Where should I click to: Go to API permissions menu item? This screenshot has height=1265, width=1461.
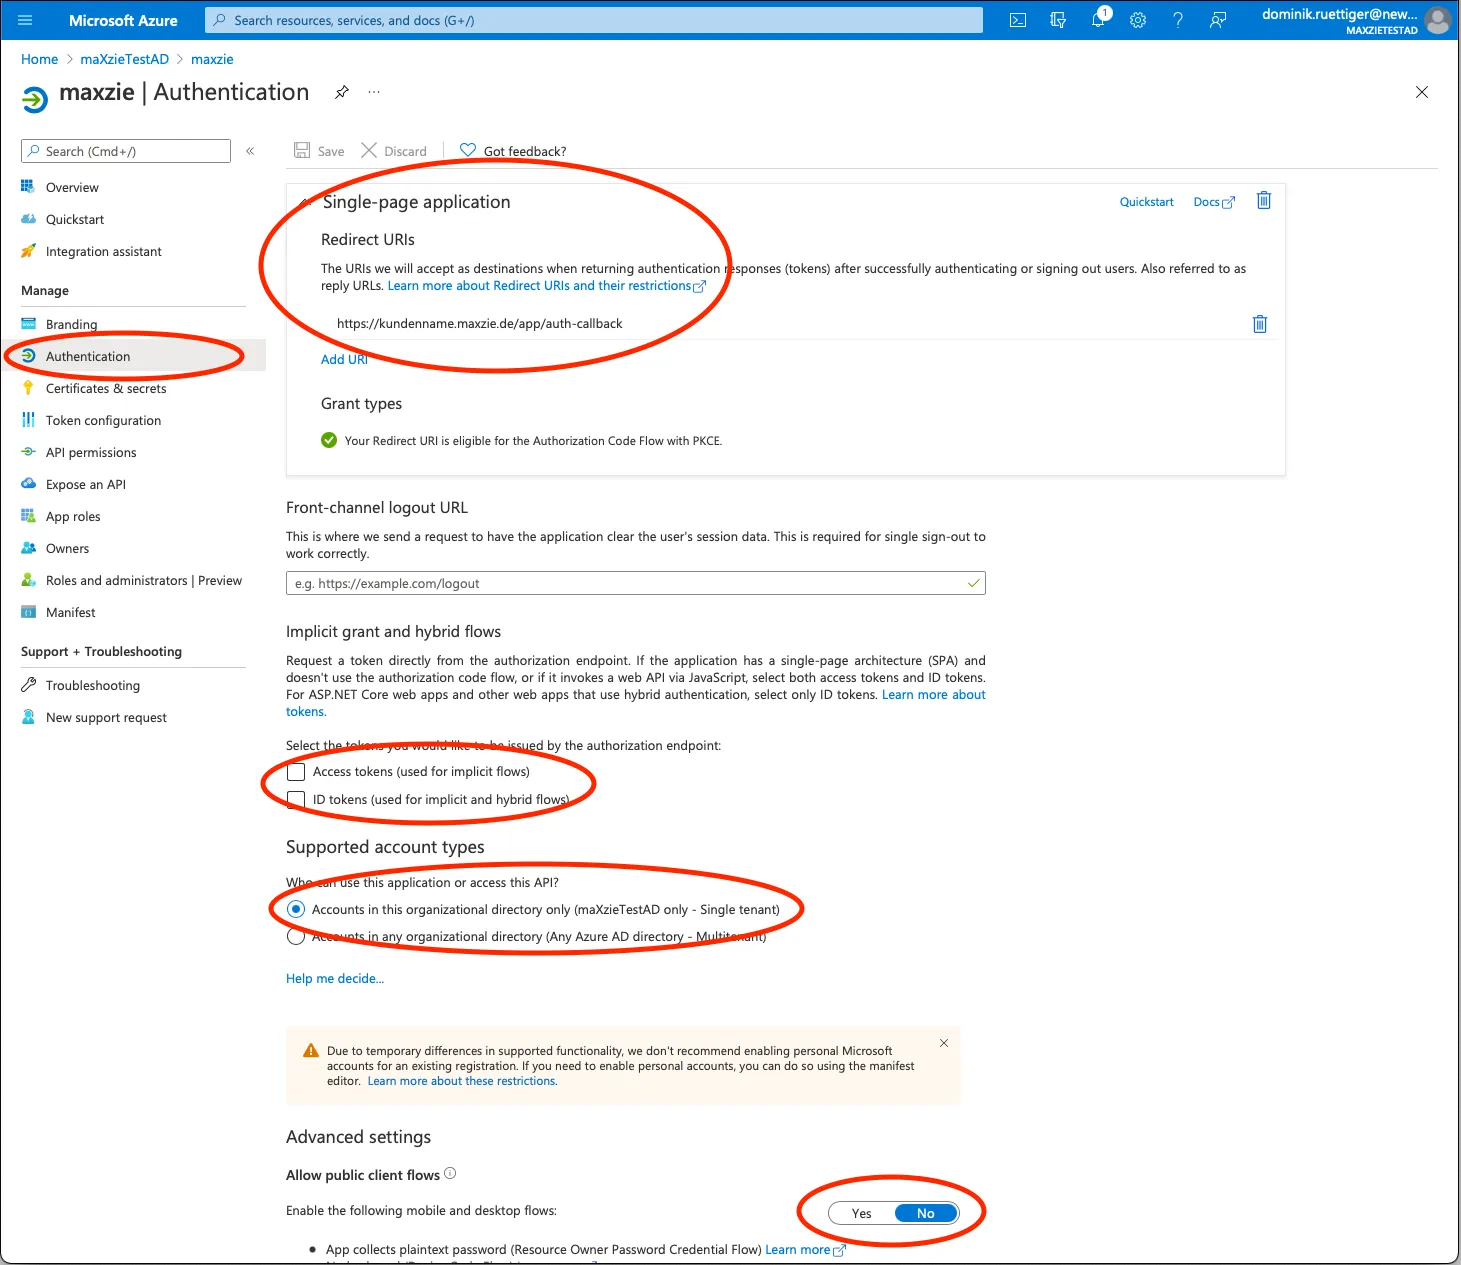tap(91, 453)
